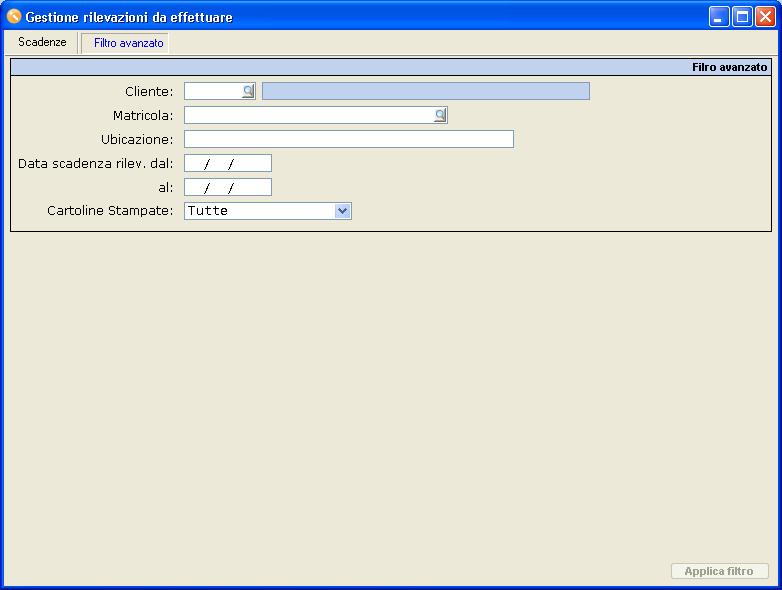Click the Ubicazione: label

tap(137, 140)
